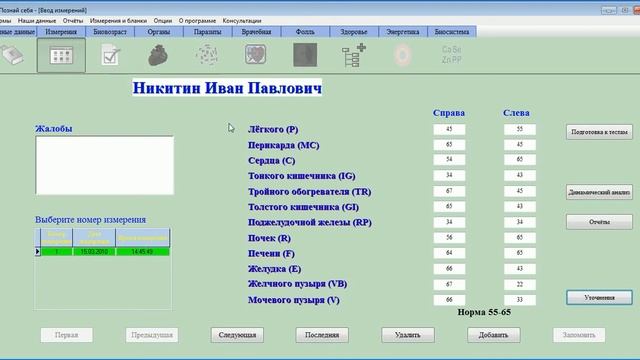
Task: Click the Удалить button
Action: click(408, 335)
